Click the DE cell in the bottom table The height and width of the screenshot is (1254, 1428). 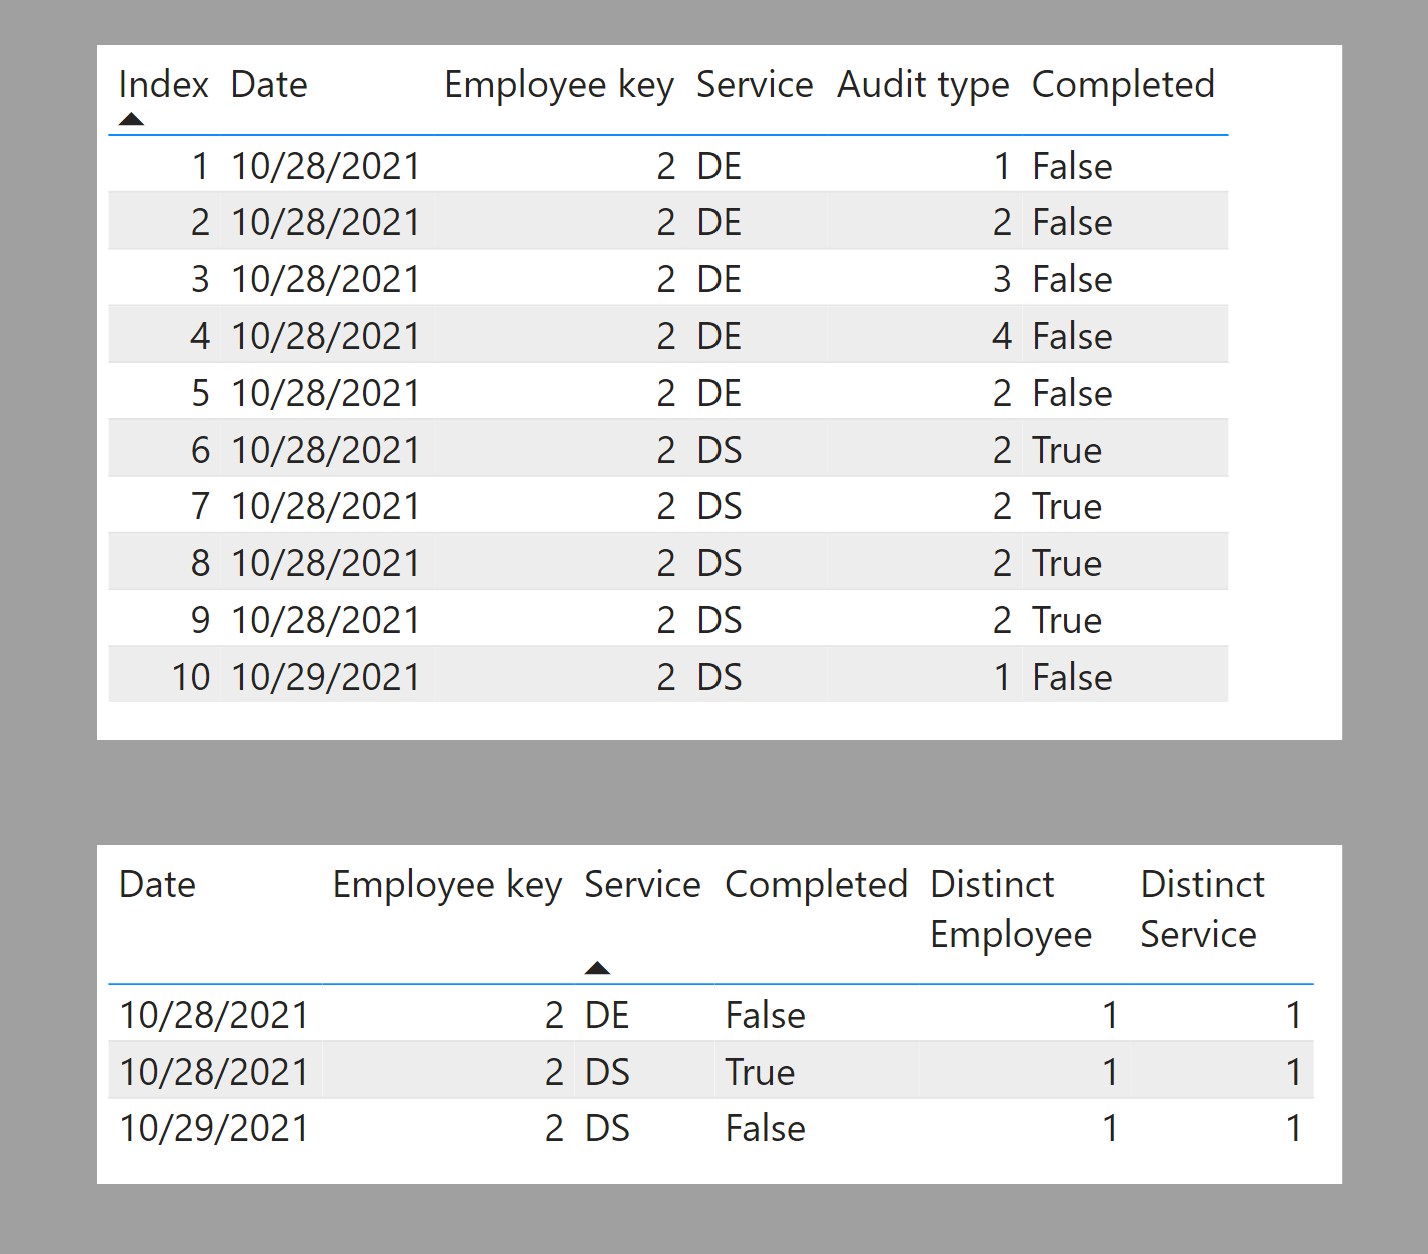click(x=607, y=1015)
